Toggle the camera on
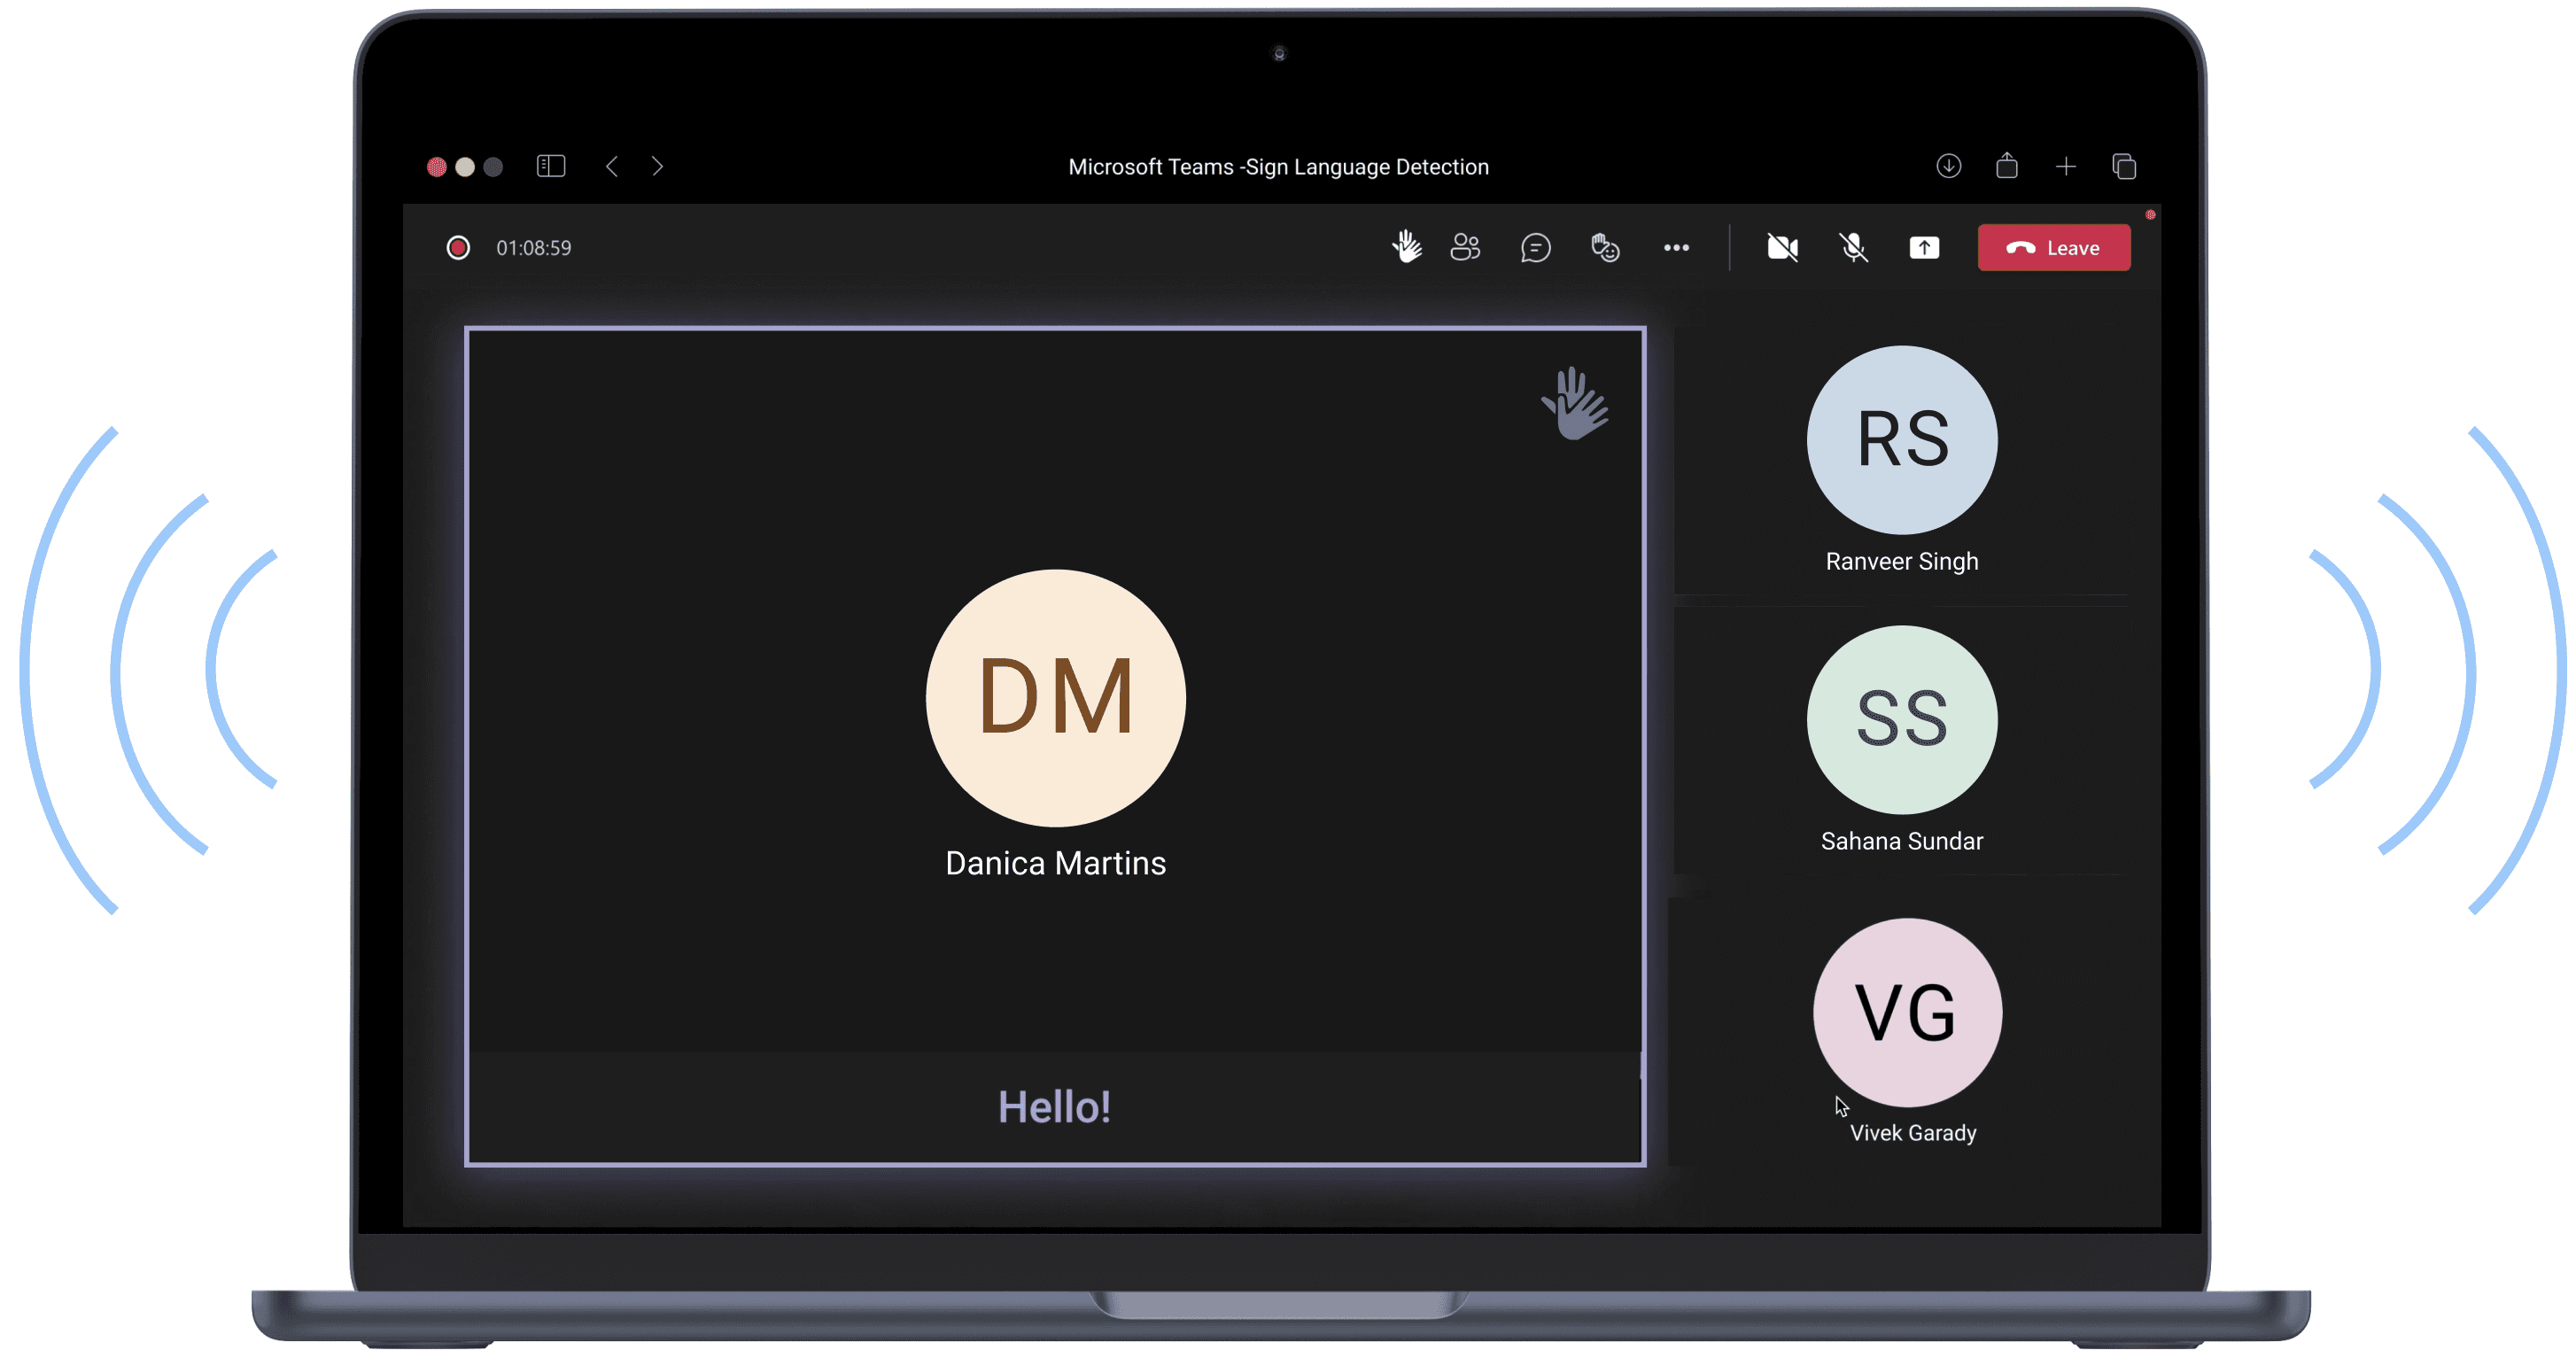The height and width of the screenshot is (1366, 2576). coord(1782,247)
